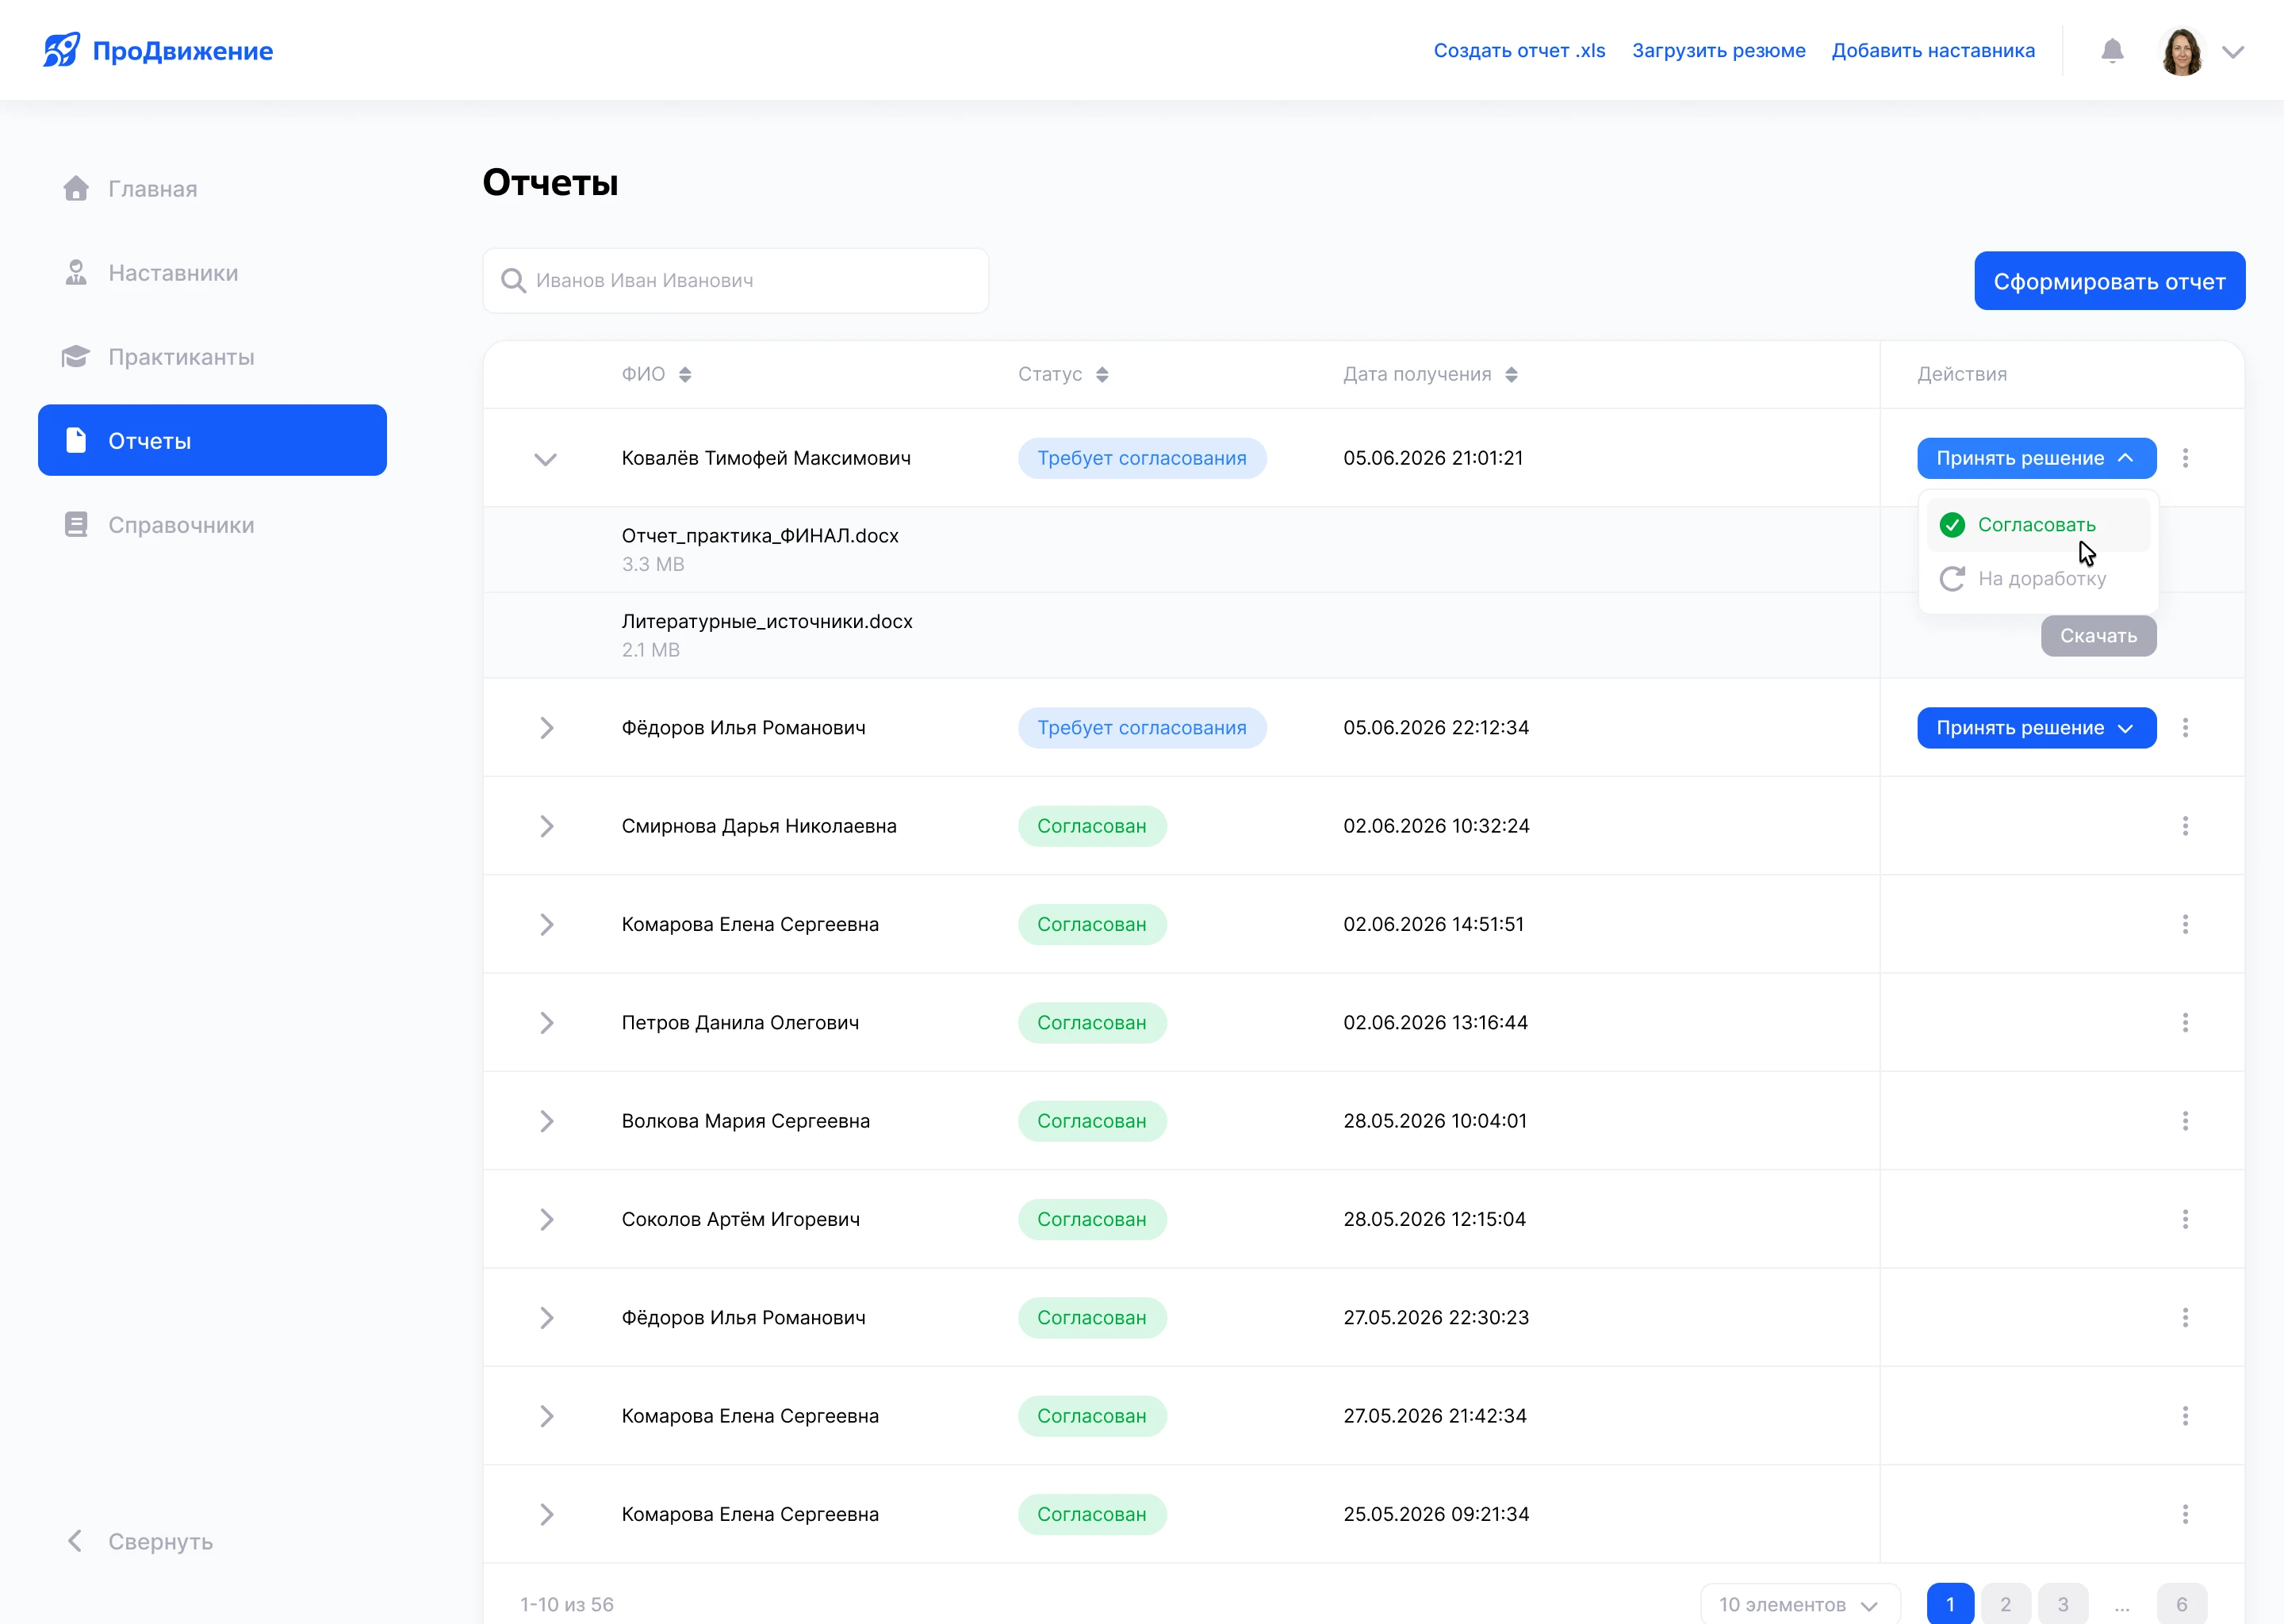Viewport: 2284px width, 1624px height.
Task: Open more options for Комарова 27.05.2026 row
Action: 2185,1416
